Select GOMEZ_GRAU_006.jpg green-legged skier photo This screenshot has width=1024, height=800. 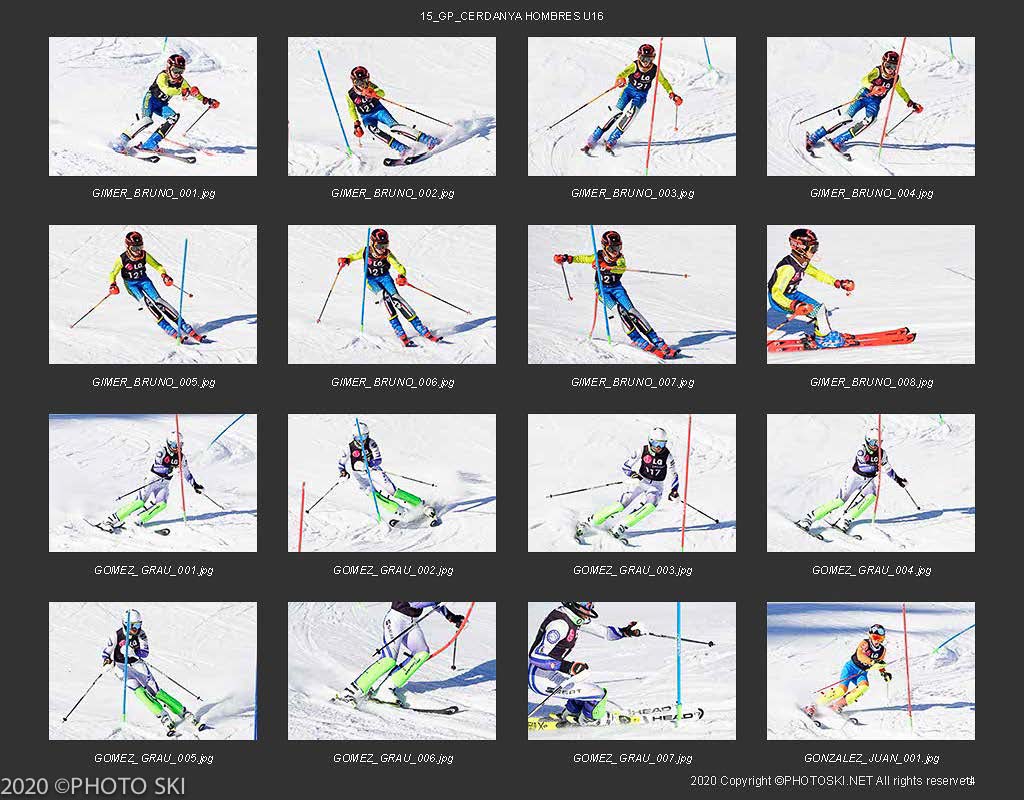pos(392,671)
